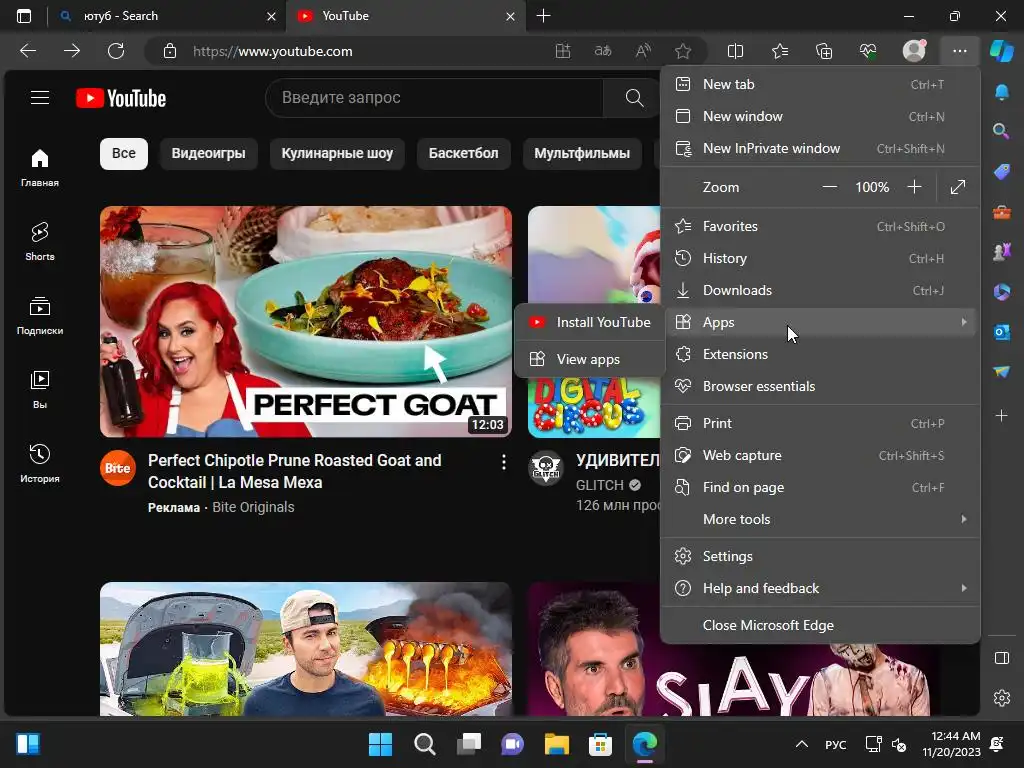Open Settings from the Edge menu
The height and width of the screenshot is (768, 1024).
[820, 556]
